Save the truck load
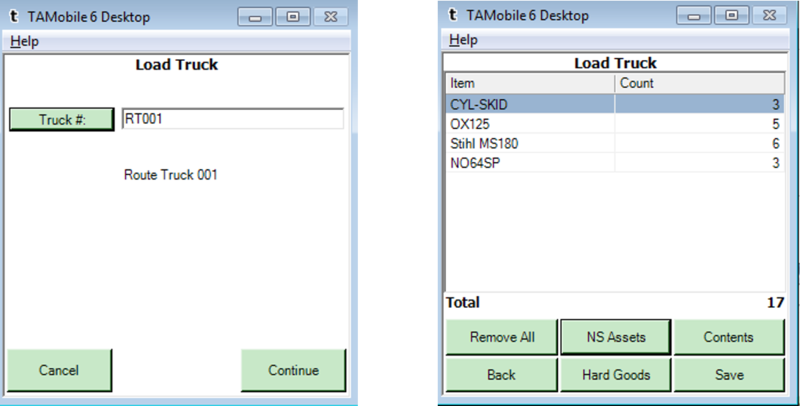 pos(729,375)
